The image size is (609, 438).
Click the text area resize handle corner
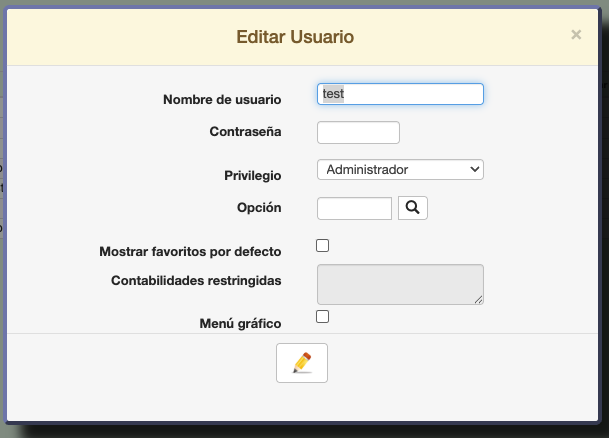pyautogui.click(x=479, y=299)
